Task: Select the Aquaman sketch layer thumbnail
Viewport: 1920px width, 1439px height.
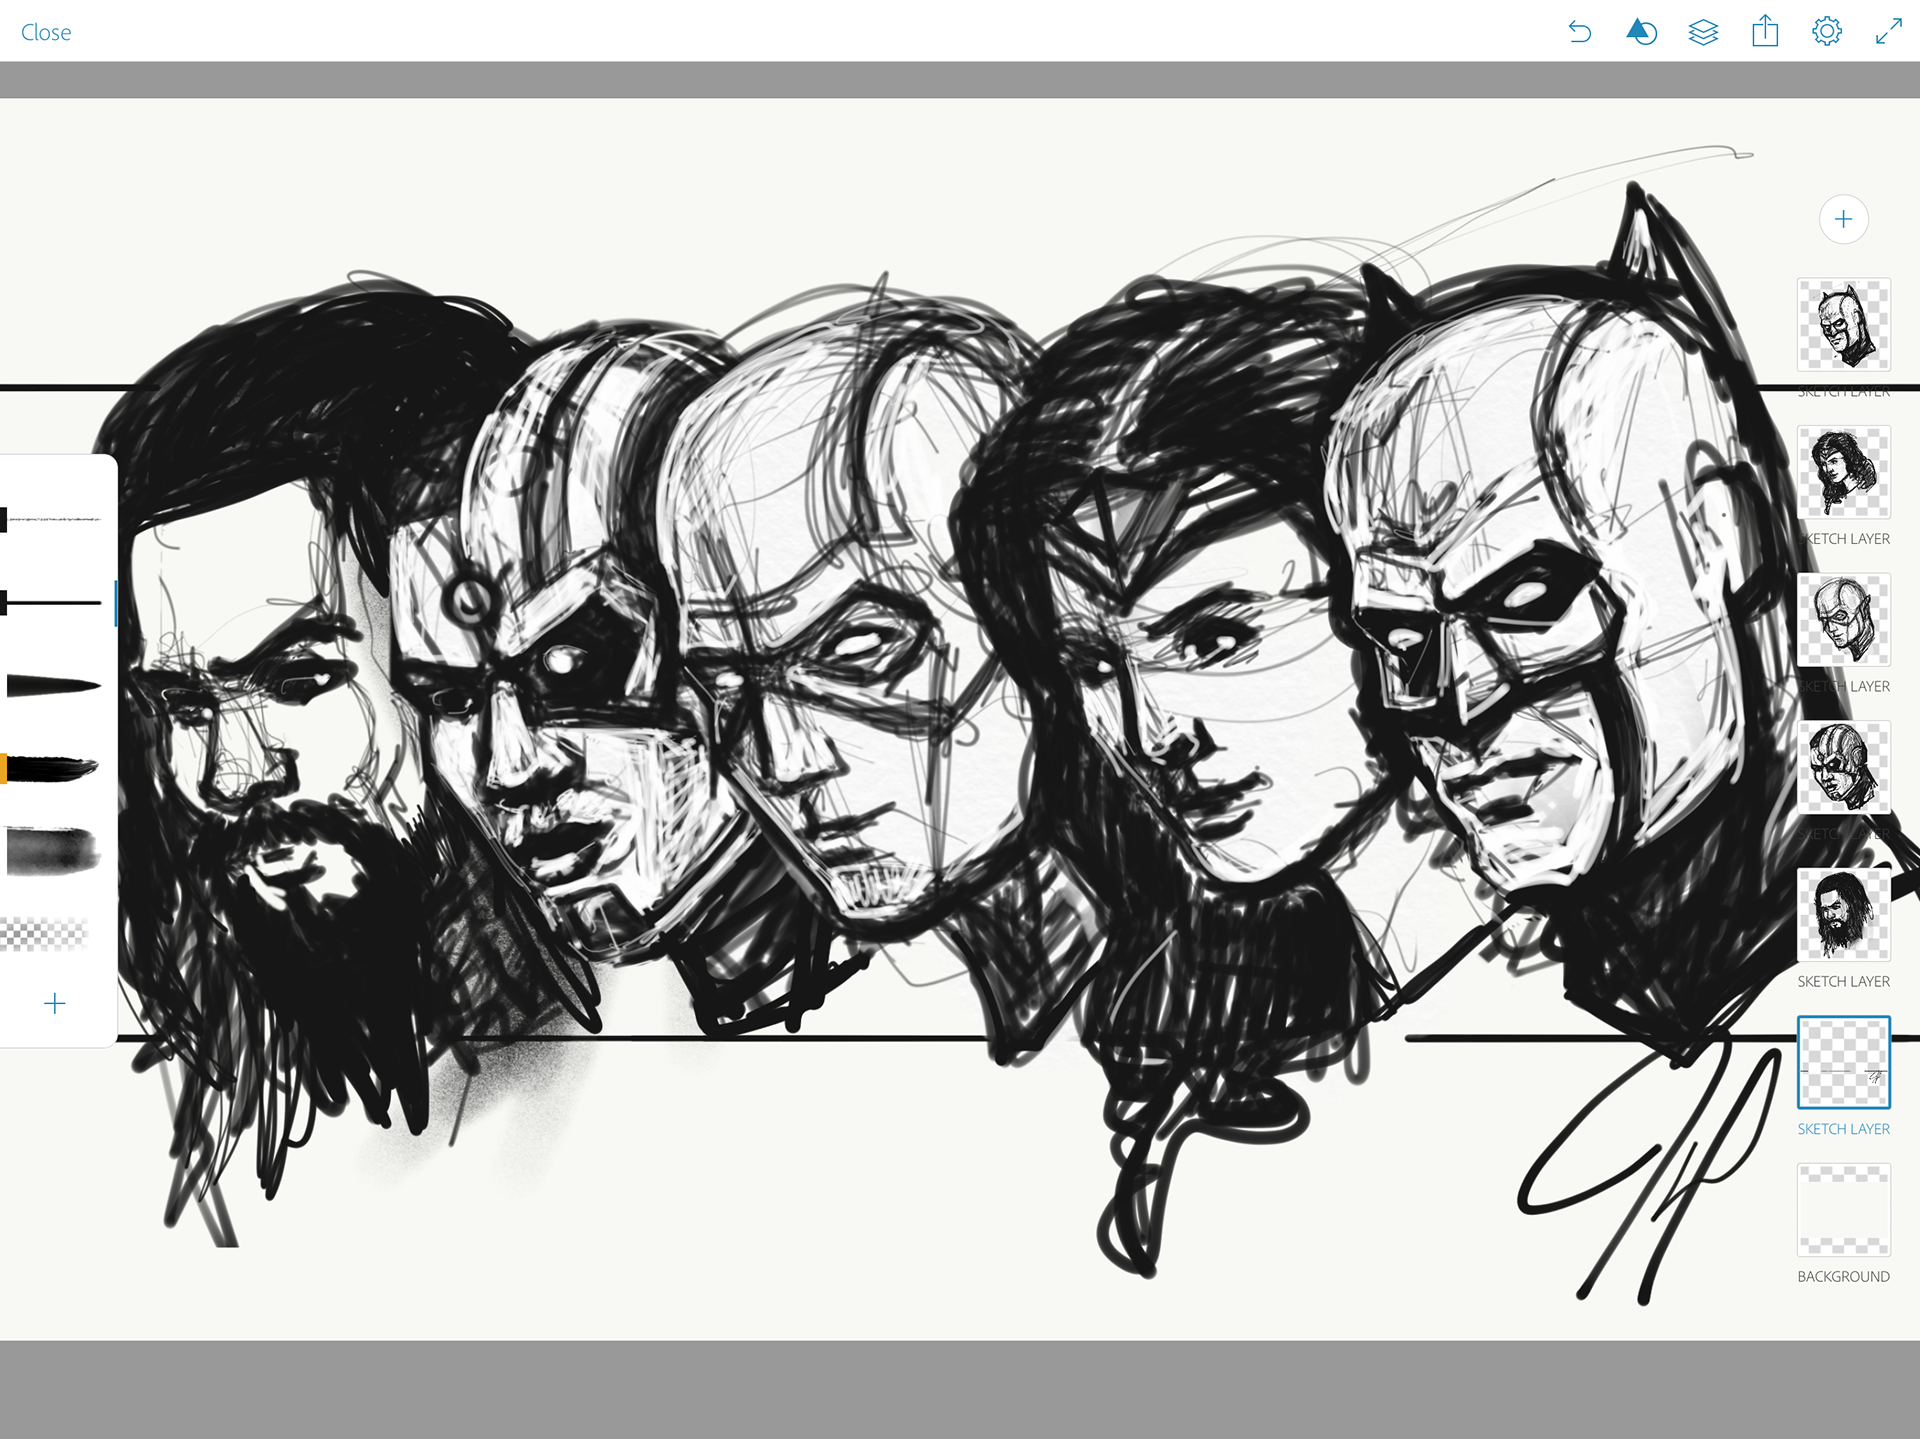Action: (x=1843, y=915)
